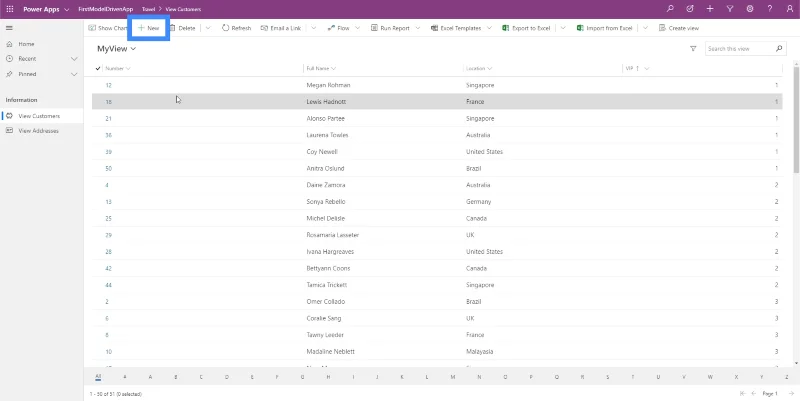This screenshot has height=401, width=800.
Task: Click Run Report
Action: coord(390,28)
